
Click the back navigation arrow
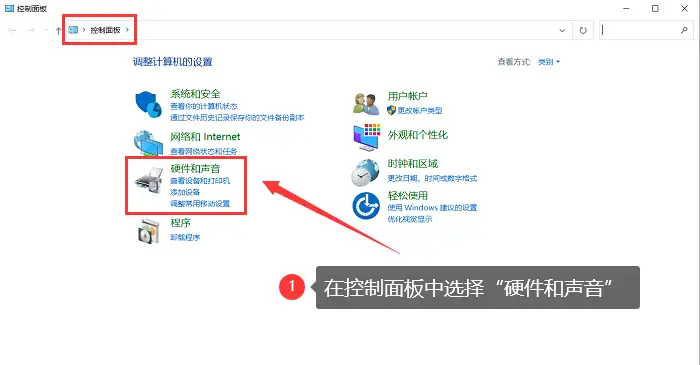click(x=12, y=30)
